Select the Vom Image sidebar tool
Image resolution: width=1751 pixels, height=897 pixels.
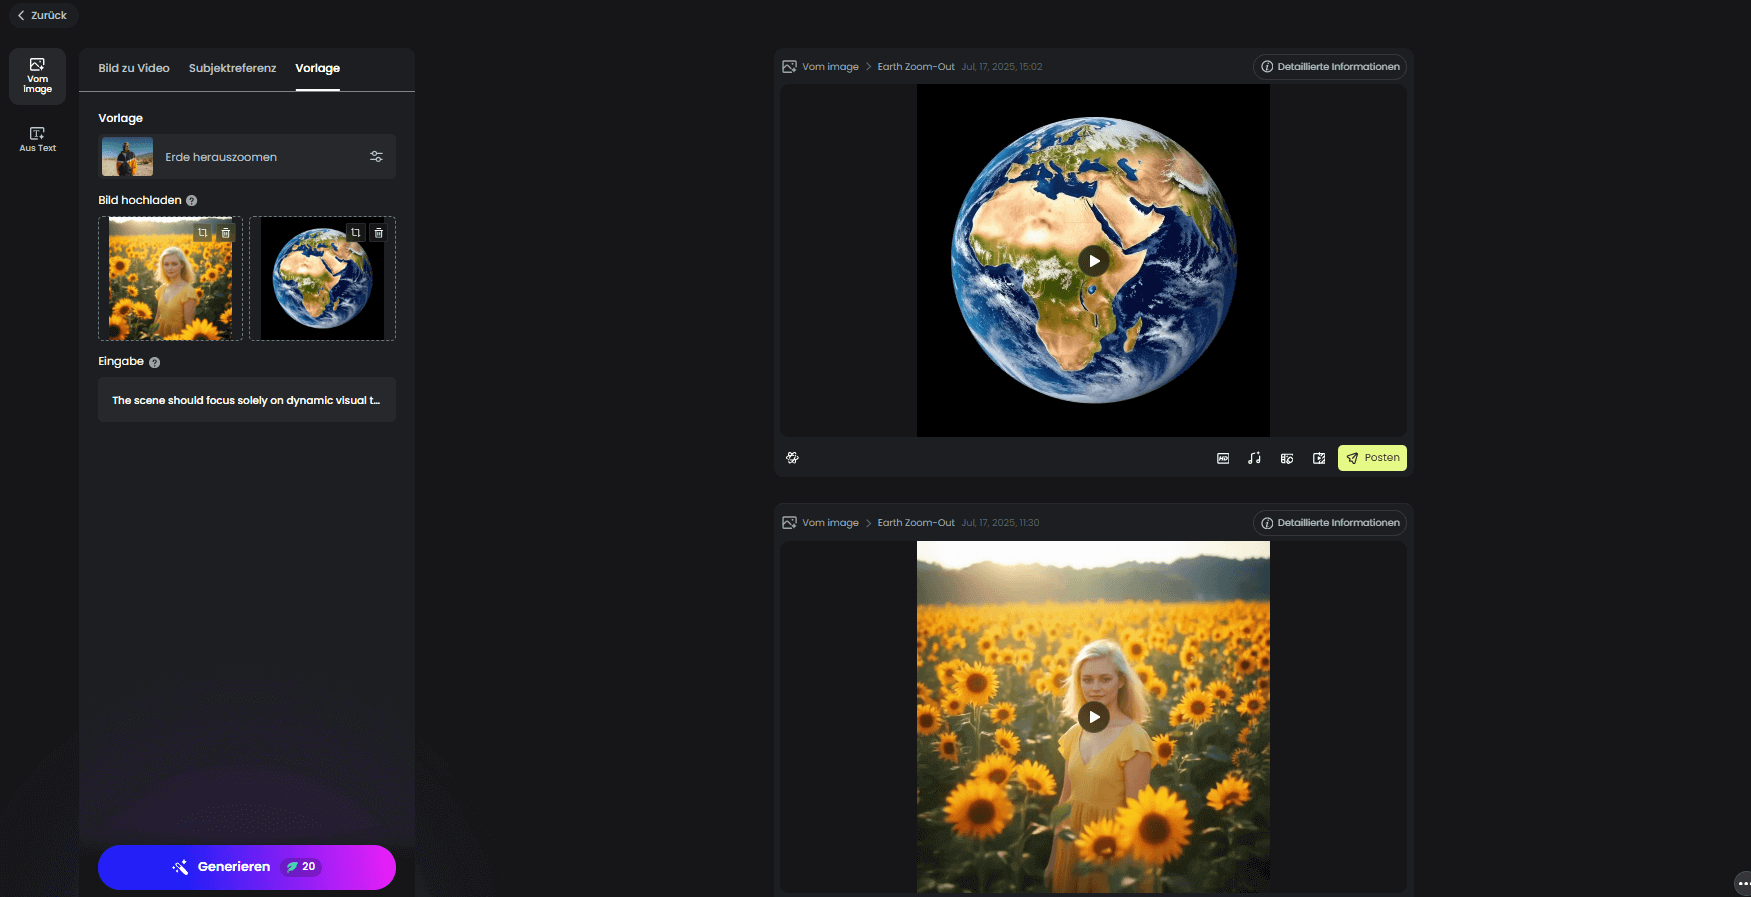(x=38, y=76)
